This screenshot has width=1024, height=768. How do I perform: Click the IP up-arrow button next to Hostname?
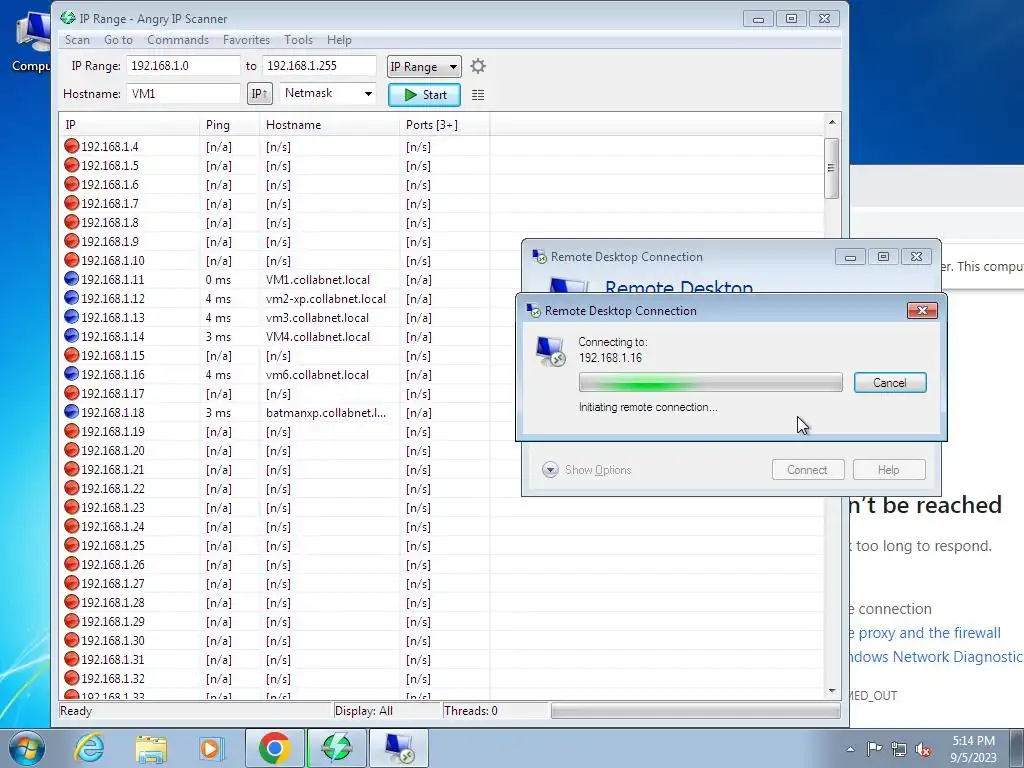259,94
